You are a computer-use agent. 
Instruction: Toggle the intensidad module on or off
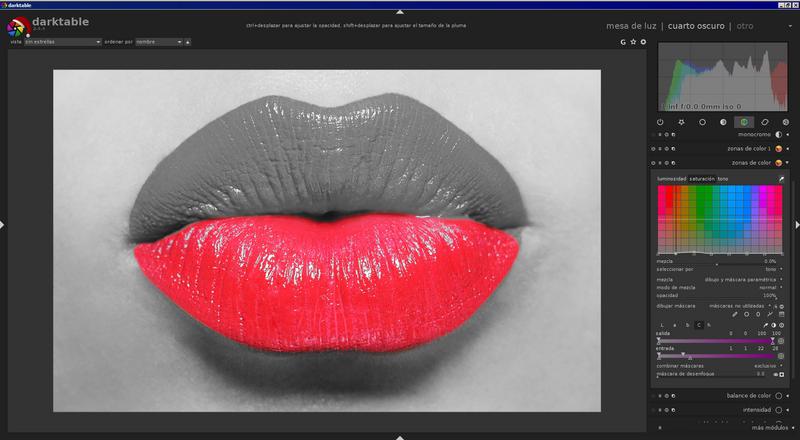pos(654,410)
